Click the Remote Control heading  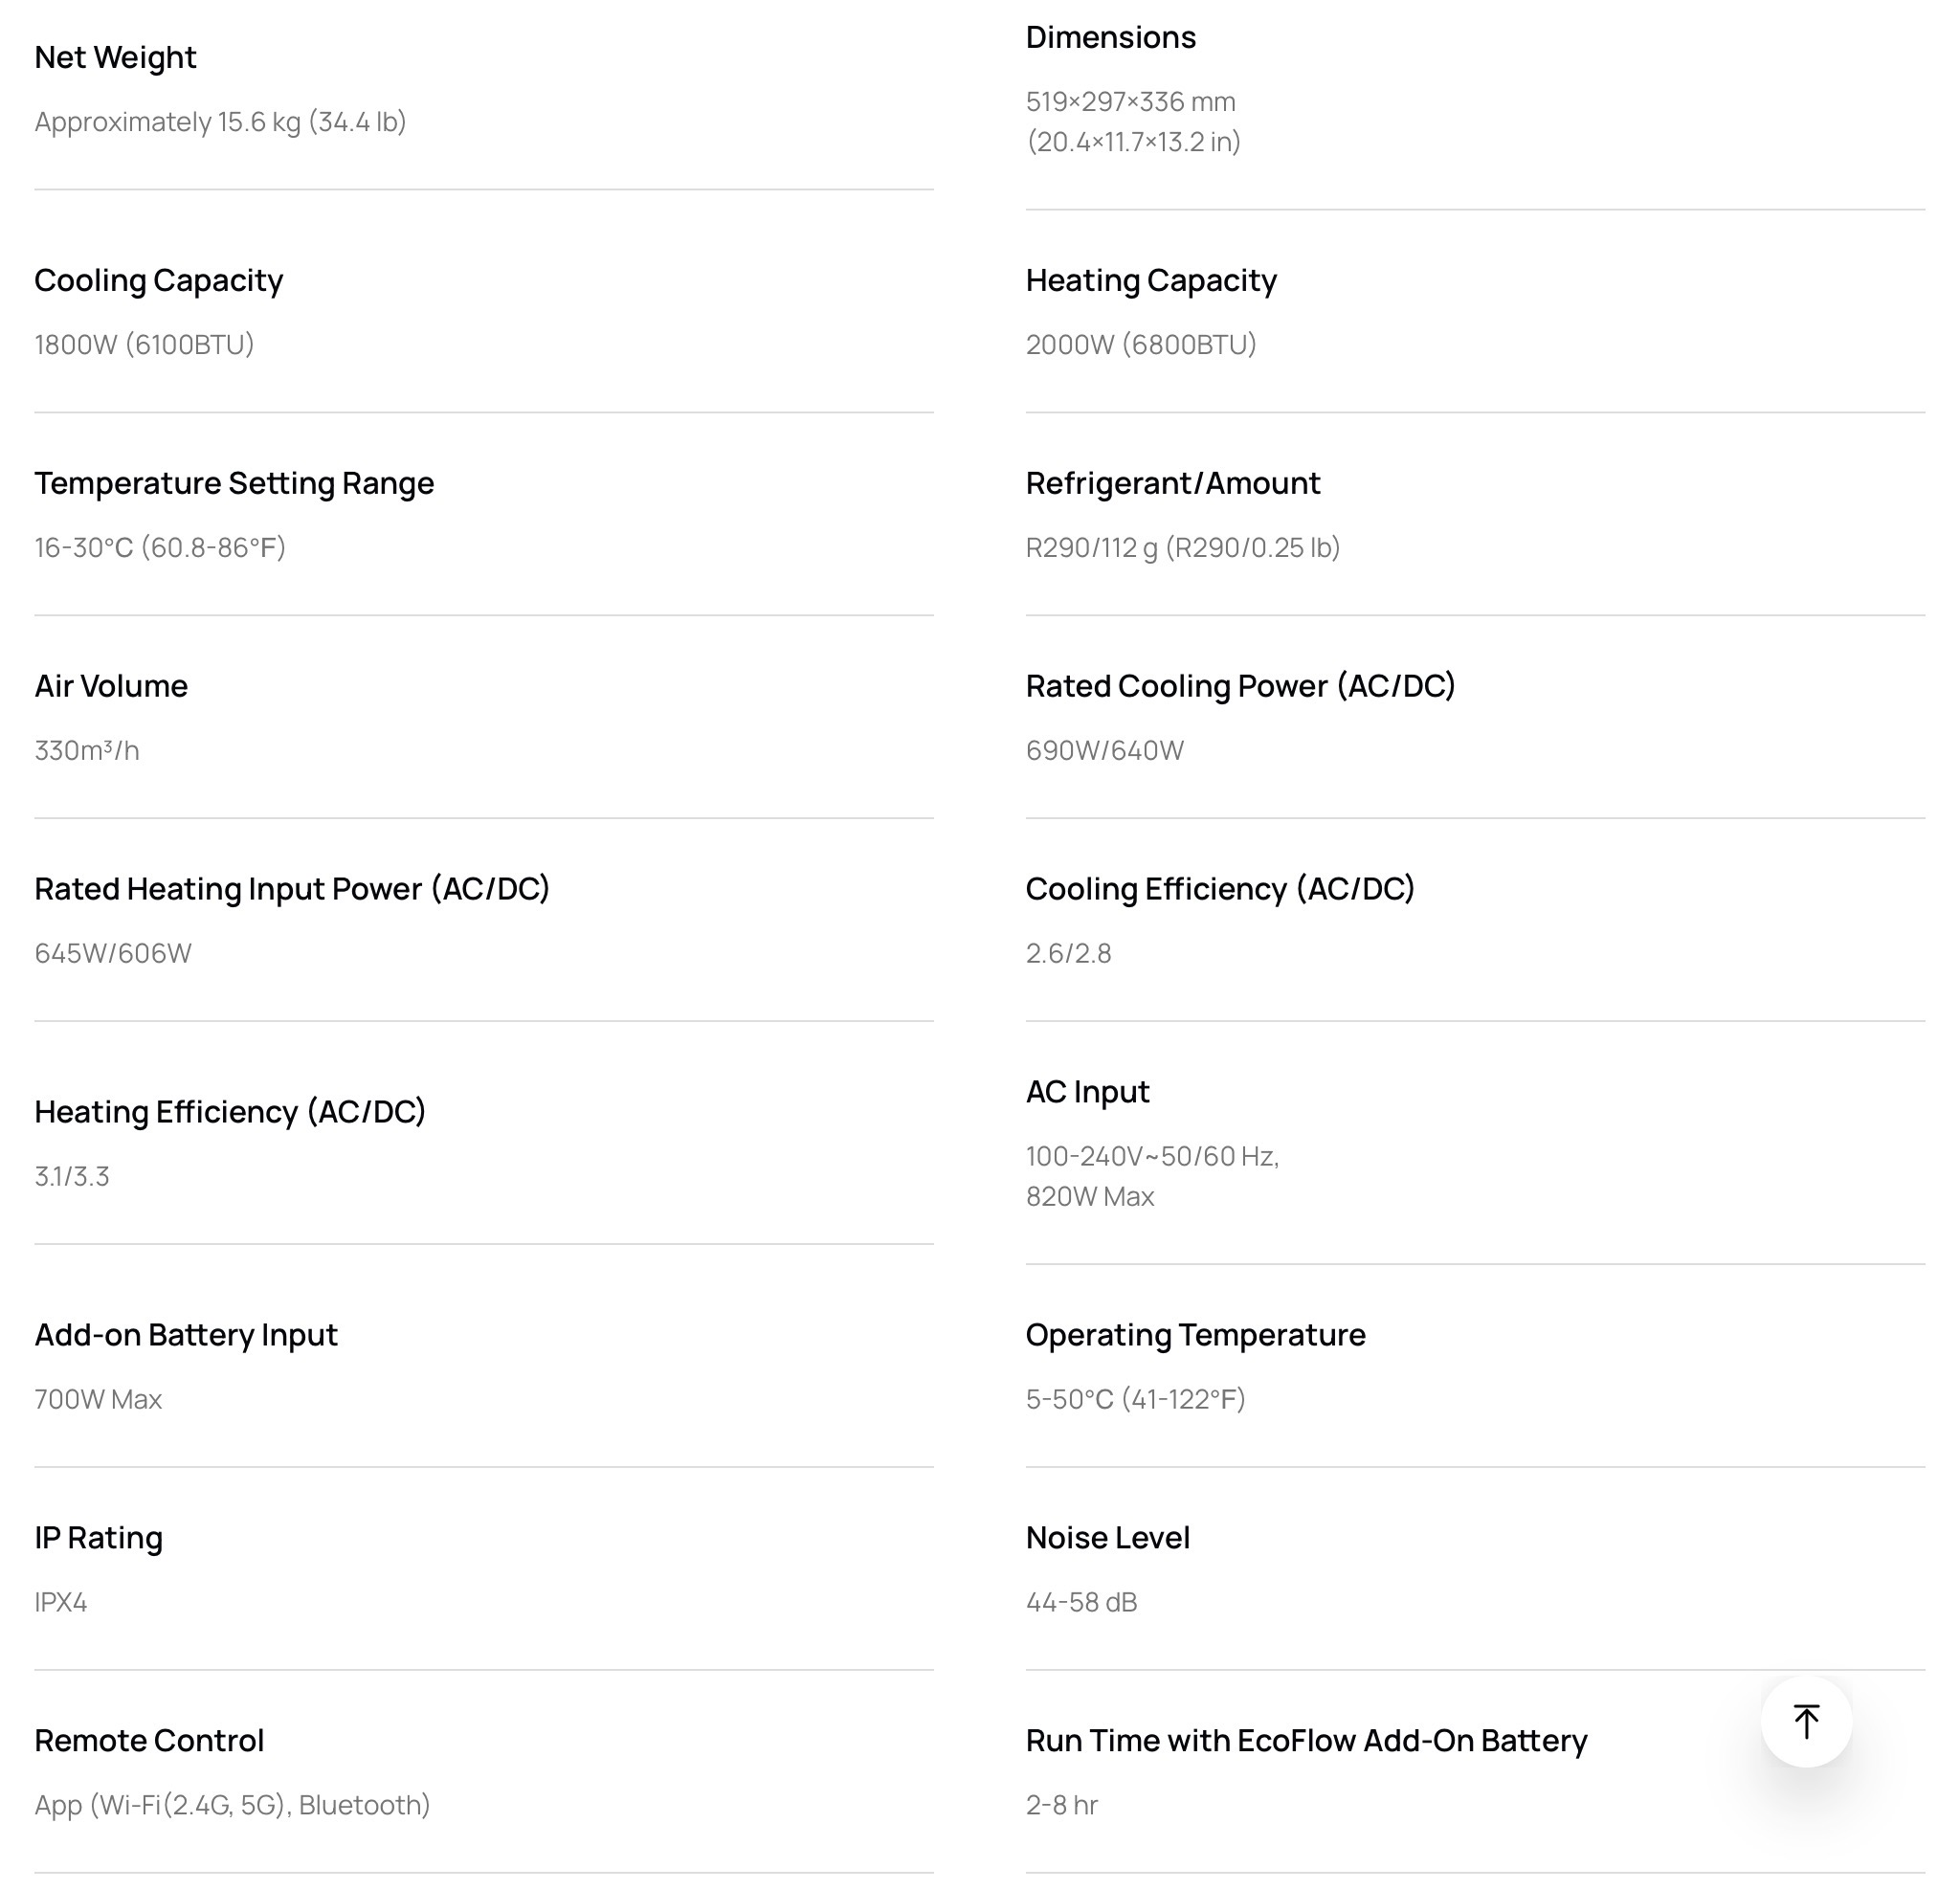pos(149,1741)
